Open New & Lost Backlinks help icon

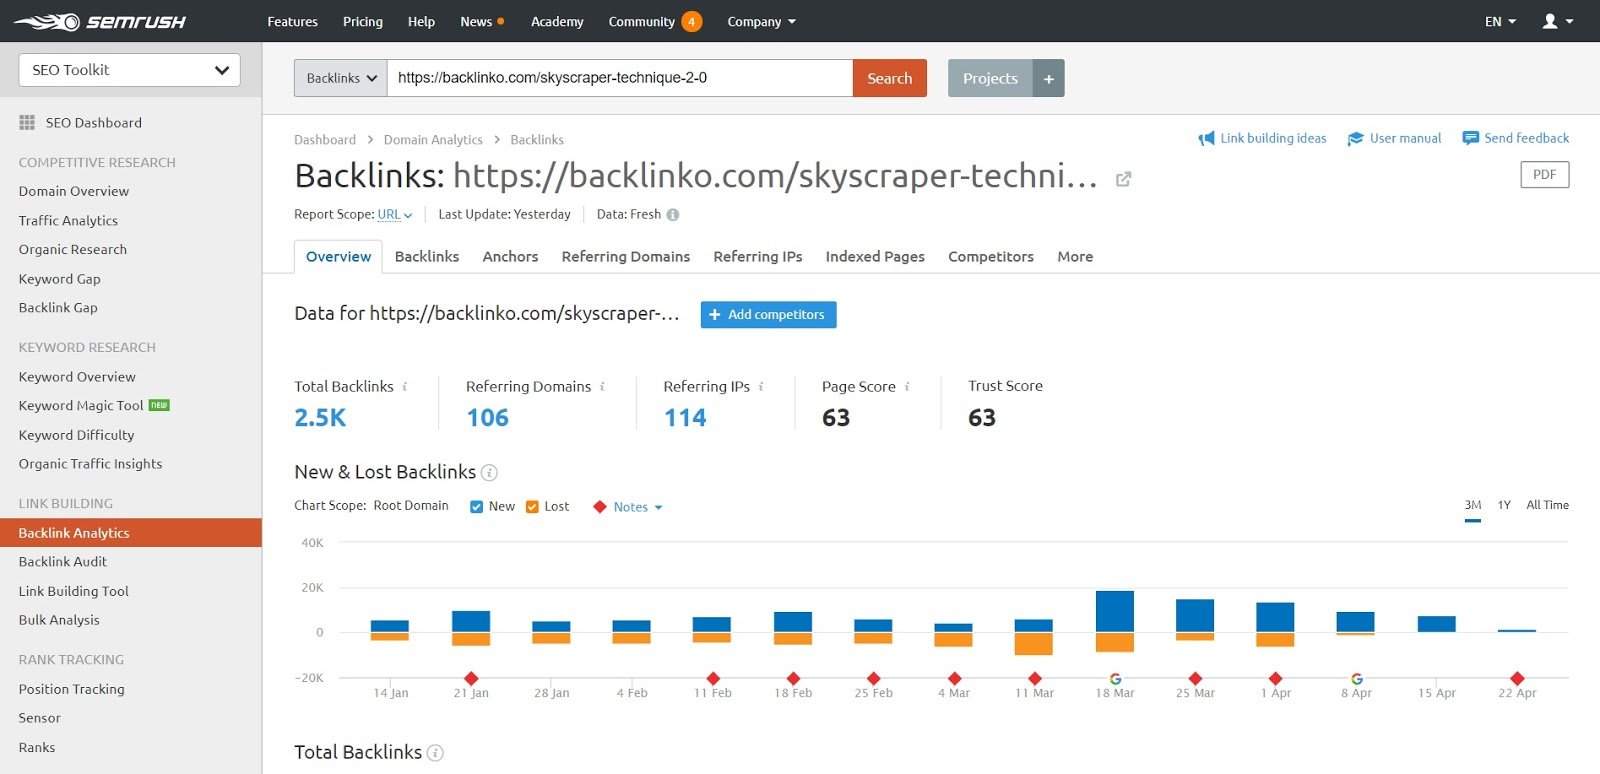489,473
